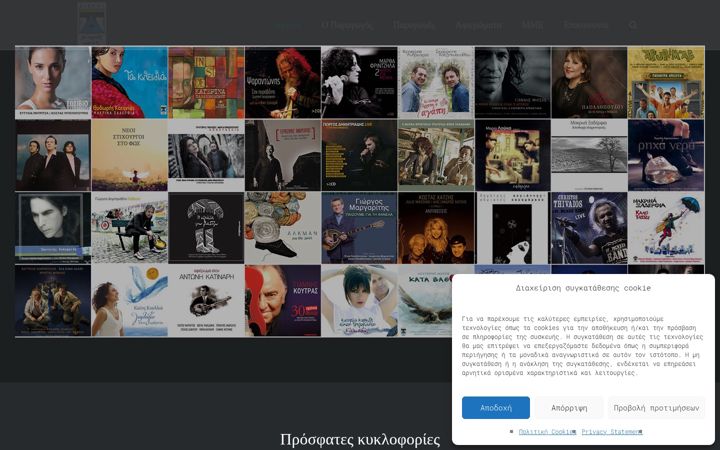
Task: Open the Christos Thivaios Live album cover
Action: pyautogui.click(x=589, y=228)
